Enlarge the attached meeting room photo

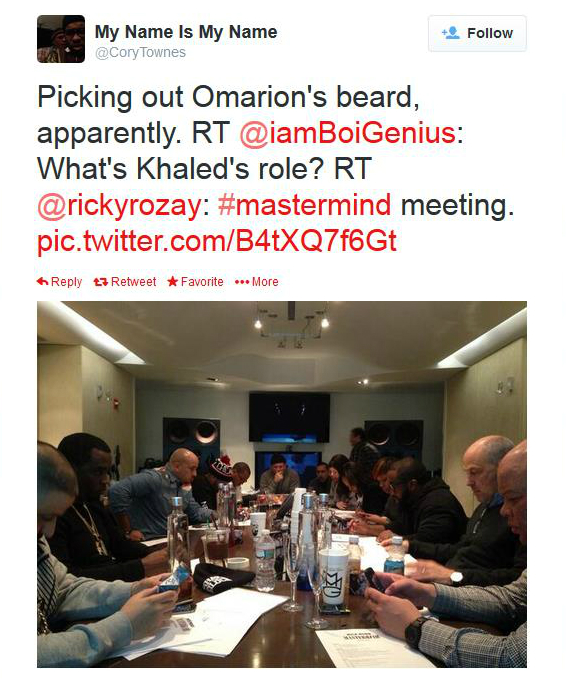[282, 484]
